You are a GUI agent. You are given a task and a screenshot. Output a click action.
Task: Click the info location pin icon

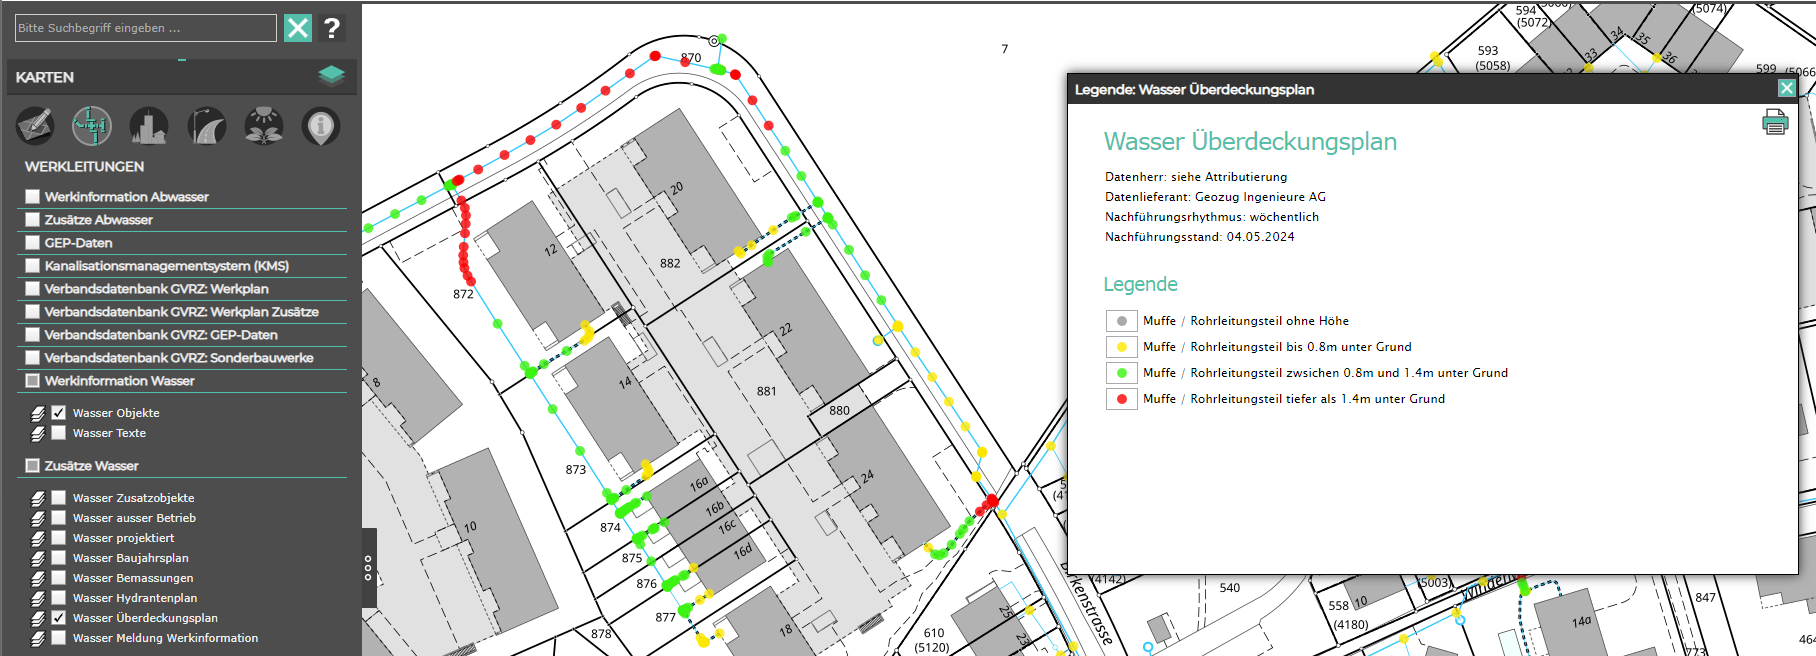point(321,126)
